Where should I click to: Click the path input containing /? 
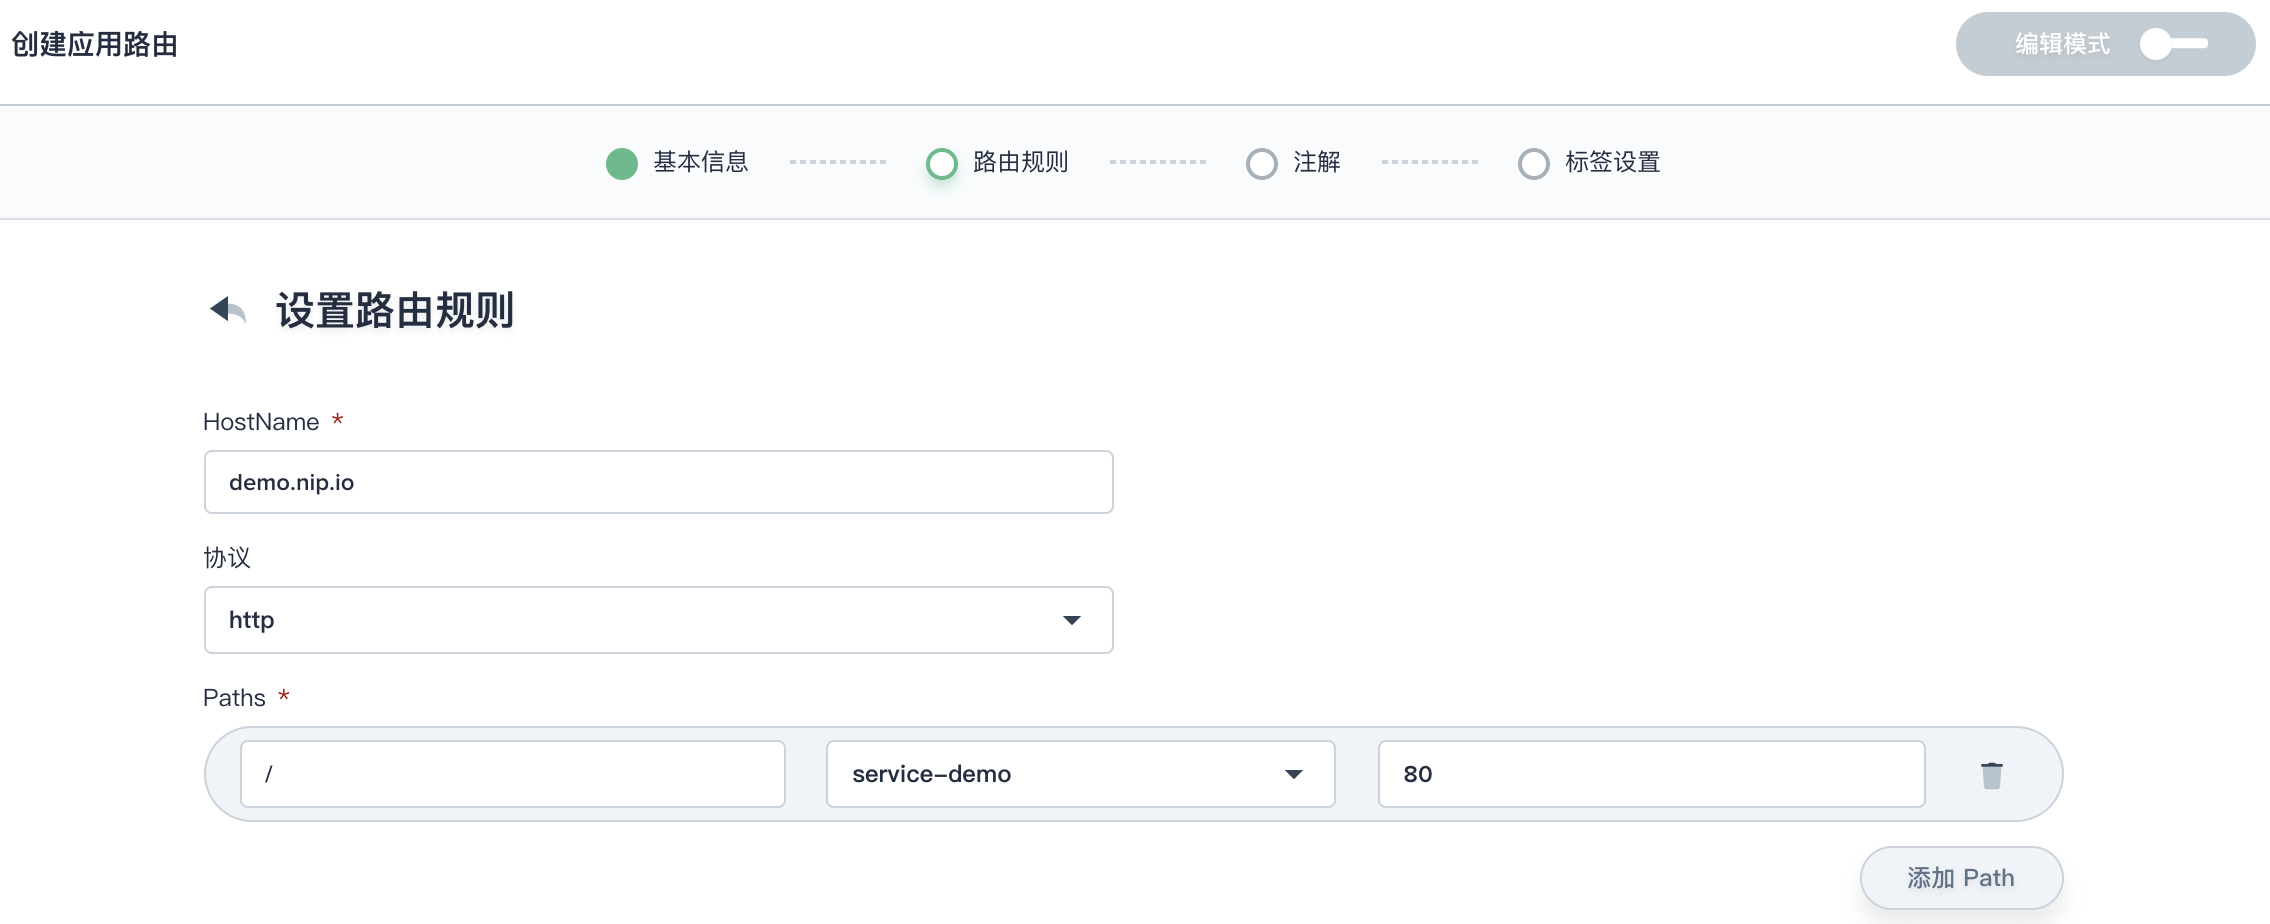click(x=512, y=774)
